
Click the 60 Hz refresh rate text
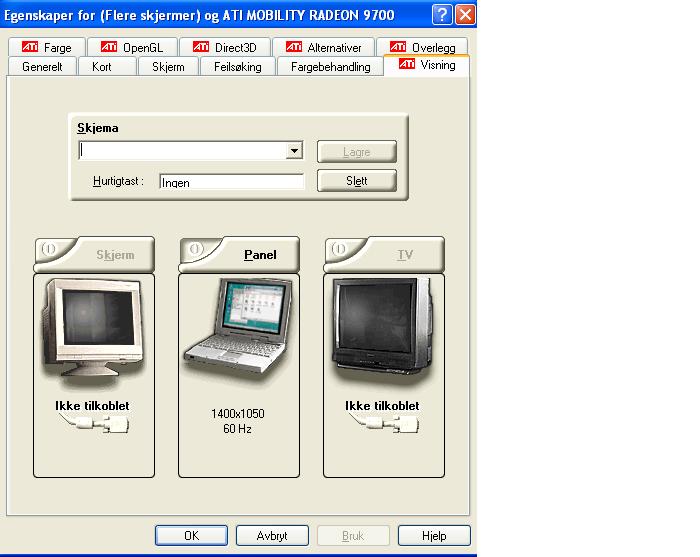[238, 429]
